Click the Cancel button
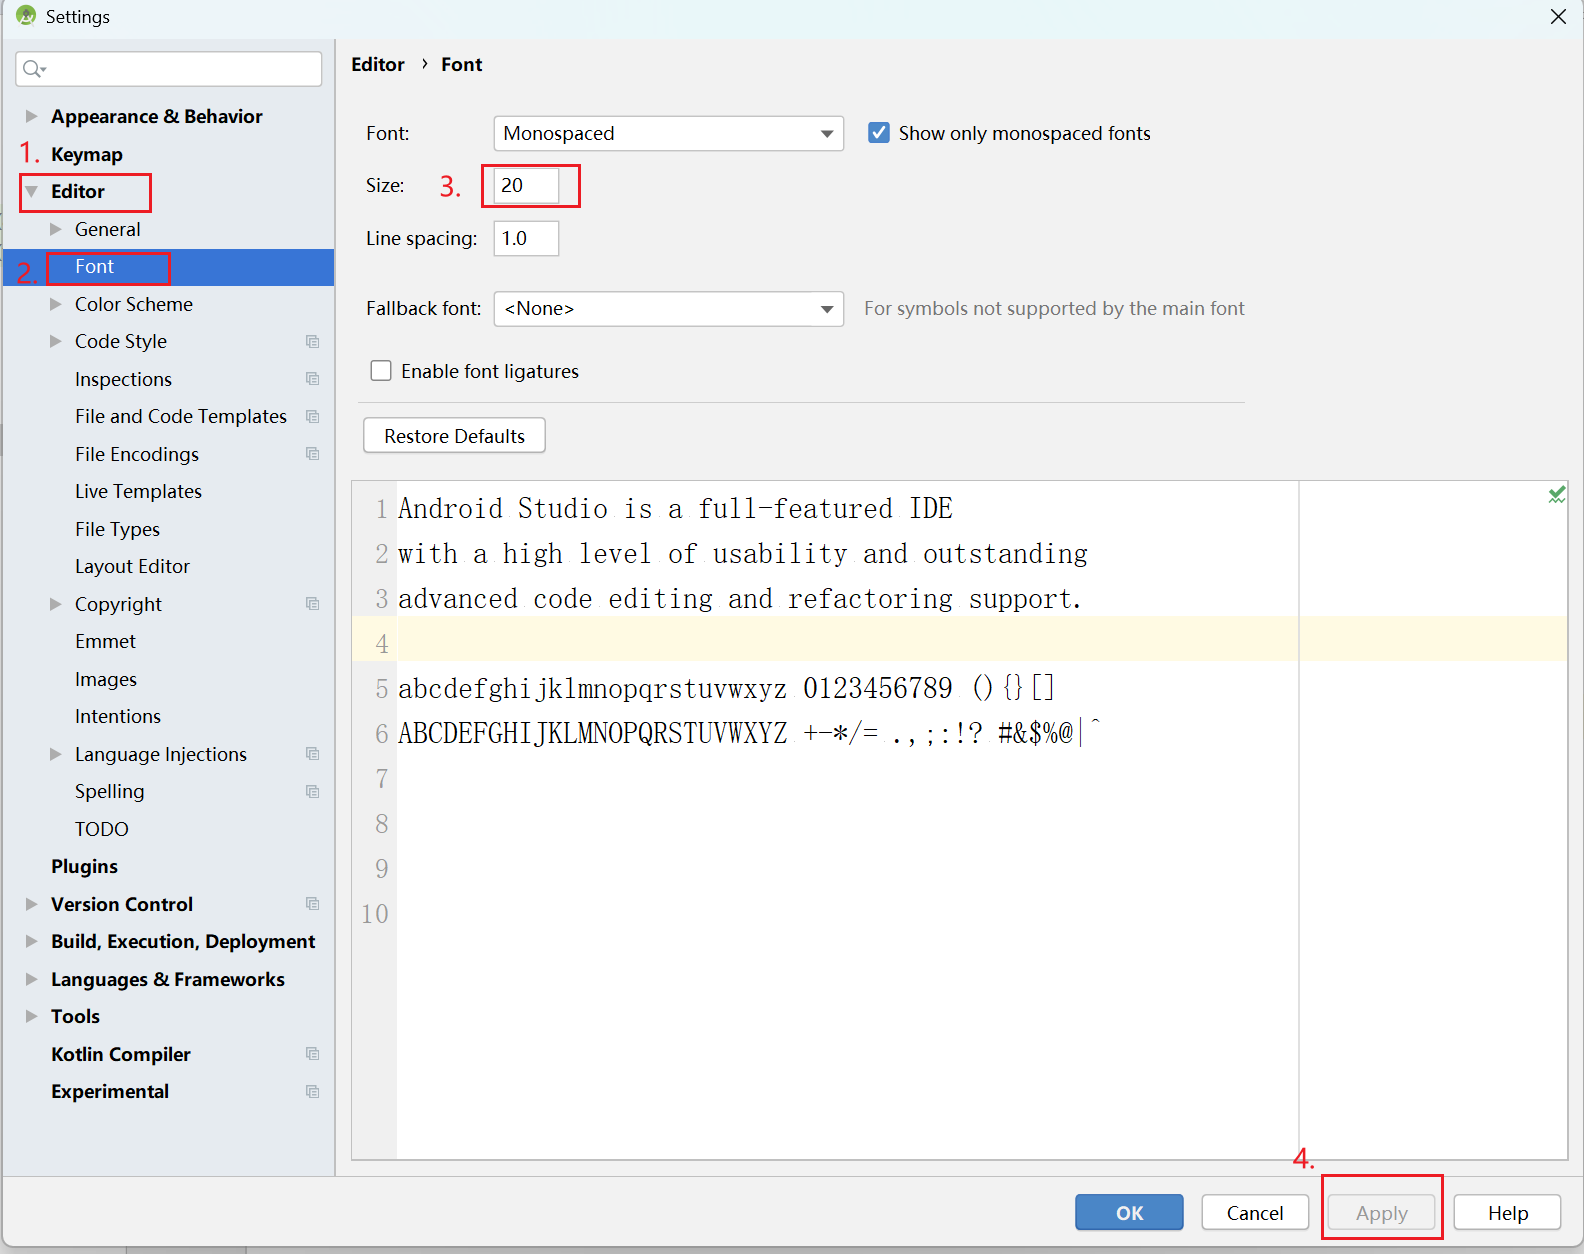1584x1254 pixels. coord(1255,1213)
